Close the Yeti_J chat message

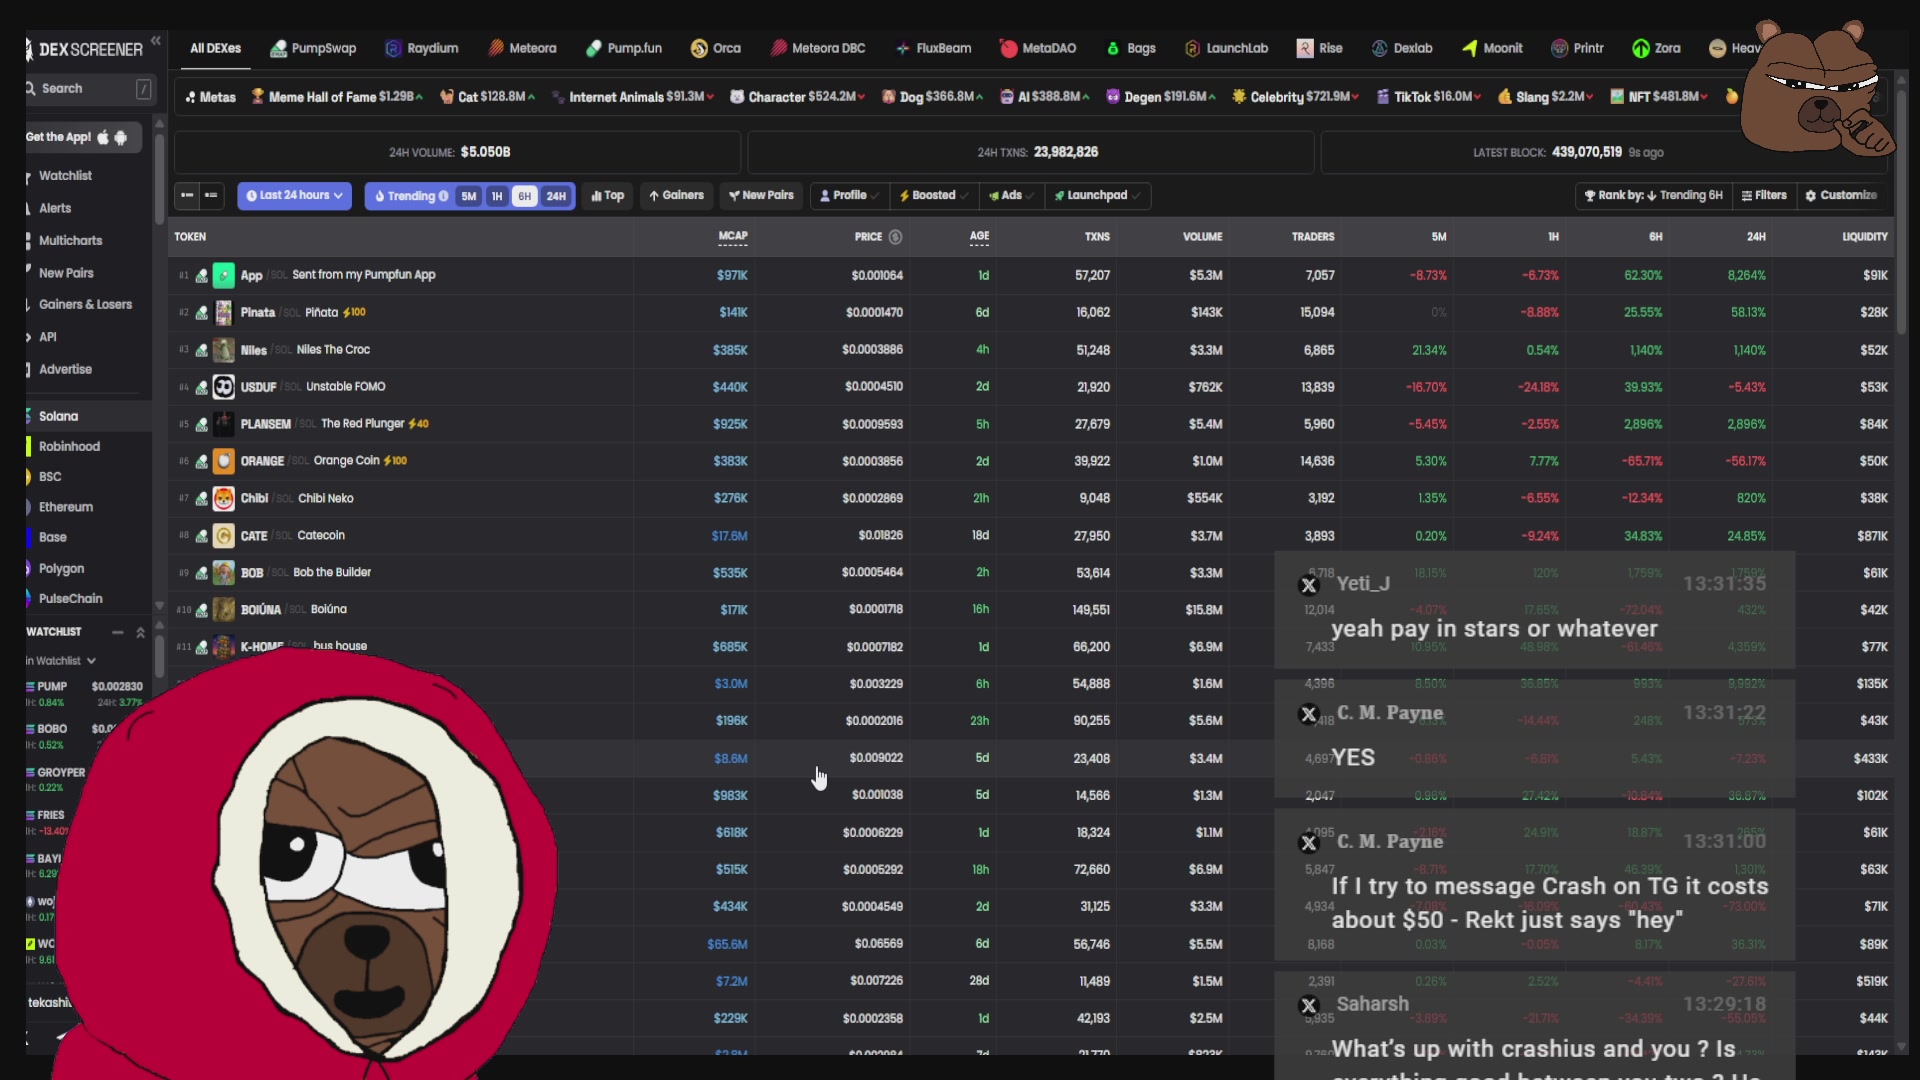coord(1308,586)
